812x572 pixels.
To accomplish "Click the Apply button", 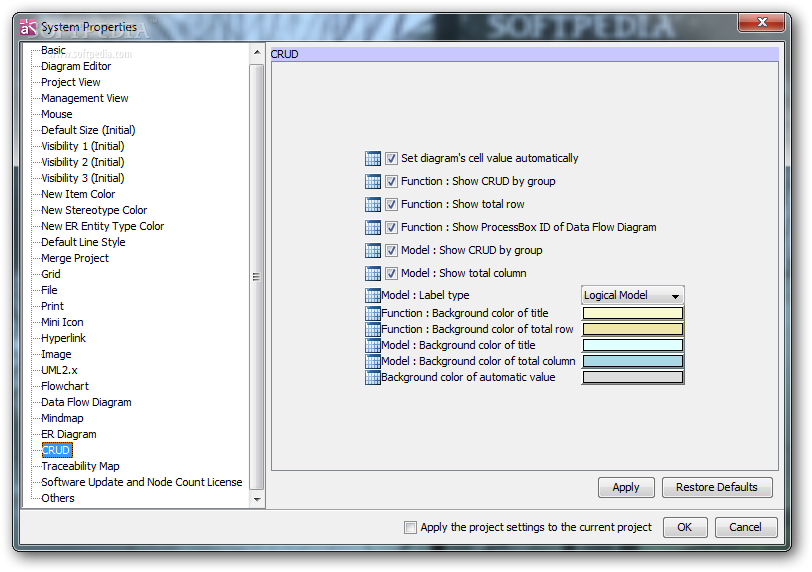I will pyautogui.click(x=626, y=487).
